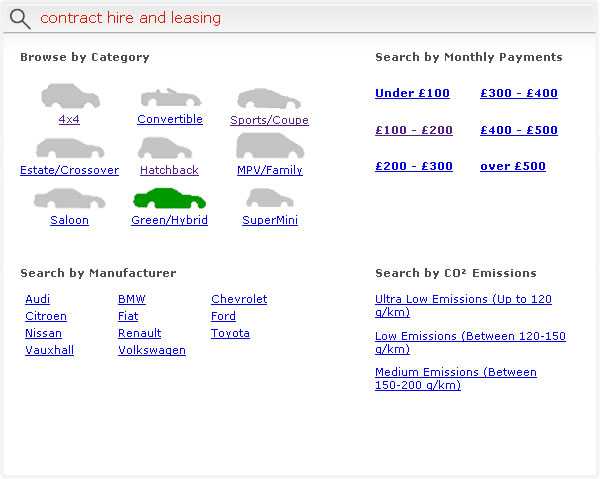Select Renault manufacturer link

tap(139, 333)
